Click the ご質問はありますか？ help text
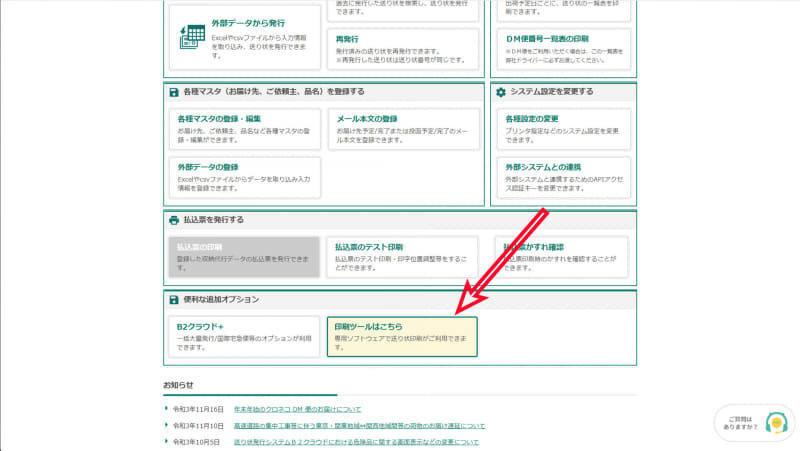This screenshot has height=451, width=800. (740, 423)
